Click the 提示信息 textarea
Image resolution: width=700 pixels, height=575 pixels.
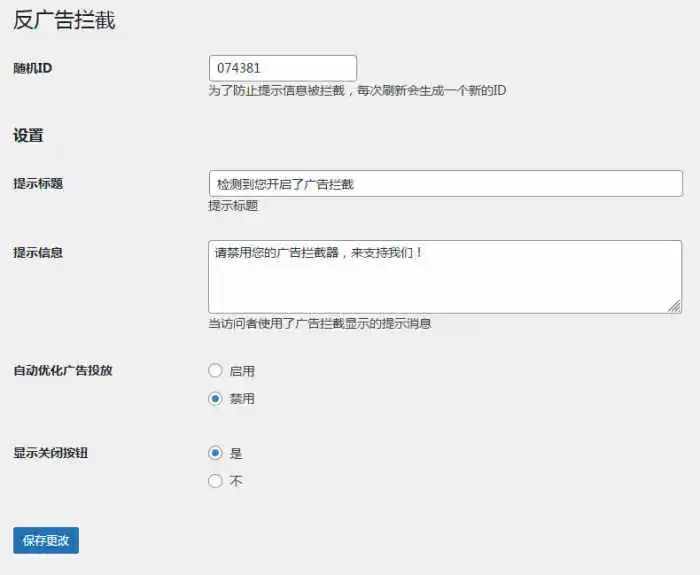445,277
